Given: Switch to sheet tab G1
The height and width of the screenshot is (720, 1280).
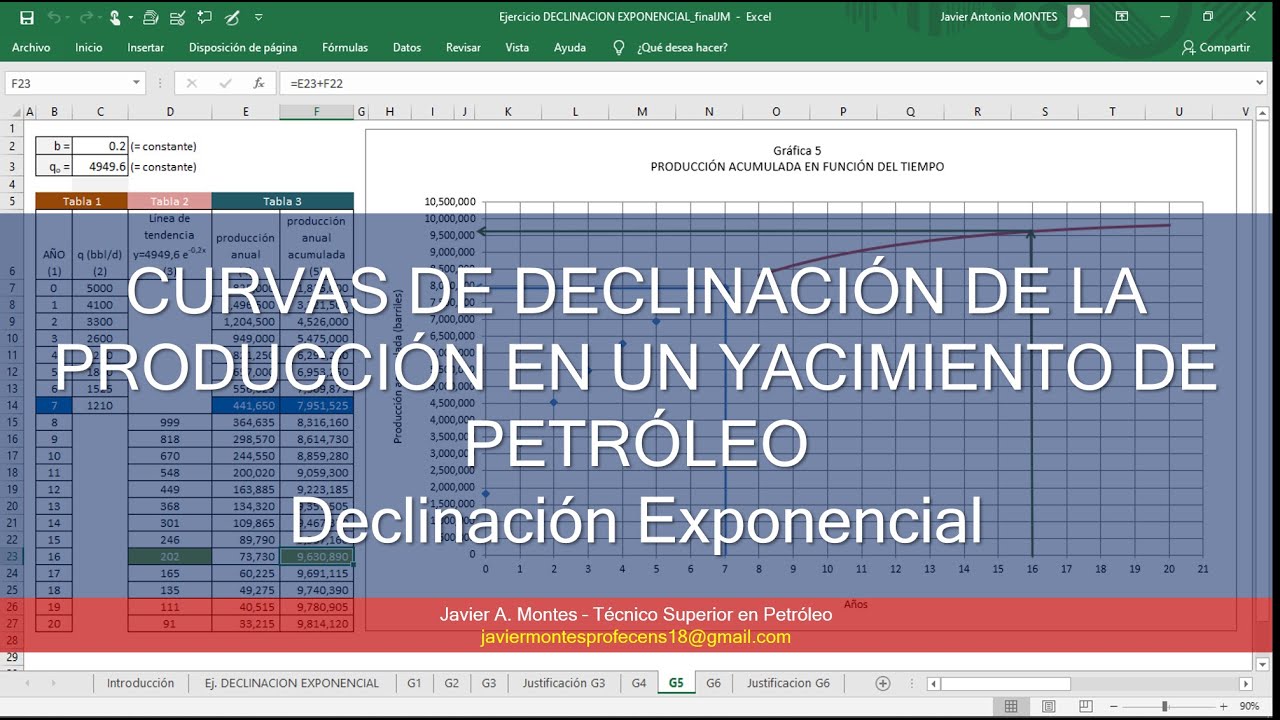Looking at the screenshot, I should point(414,683).
